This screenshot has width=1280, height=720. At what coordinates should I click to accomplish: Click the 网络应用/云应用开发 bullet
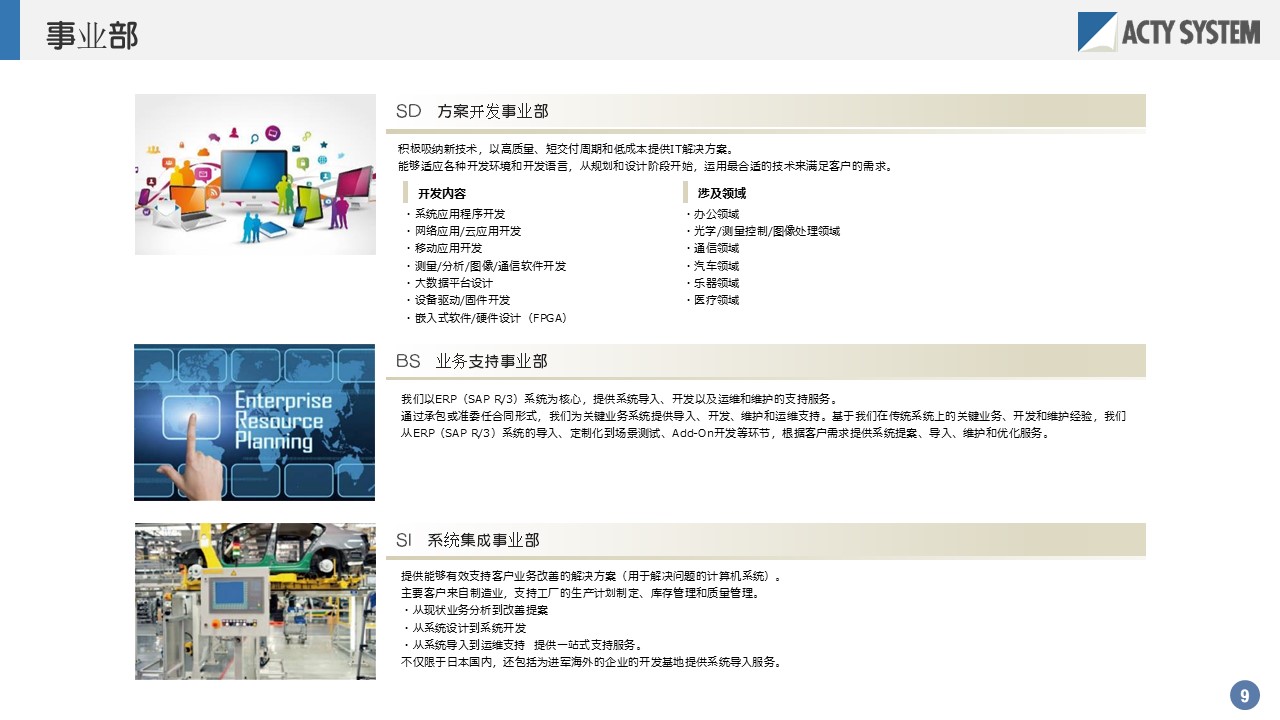(x=462, y=231)
